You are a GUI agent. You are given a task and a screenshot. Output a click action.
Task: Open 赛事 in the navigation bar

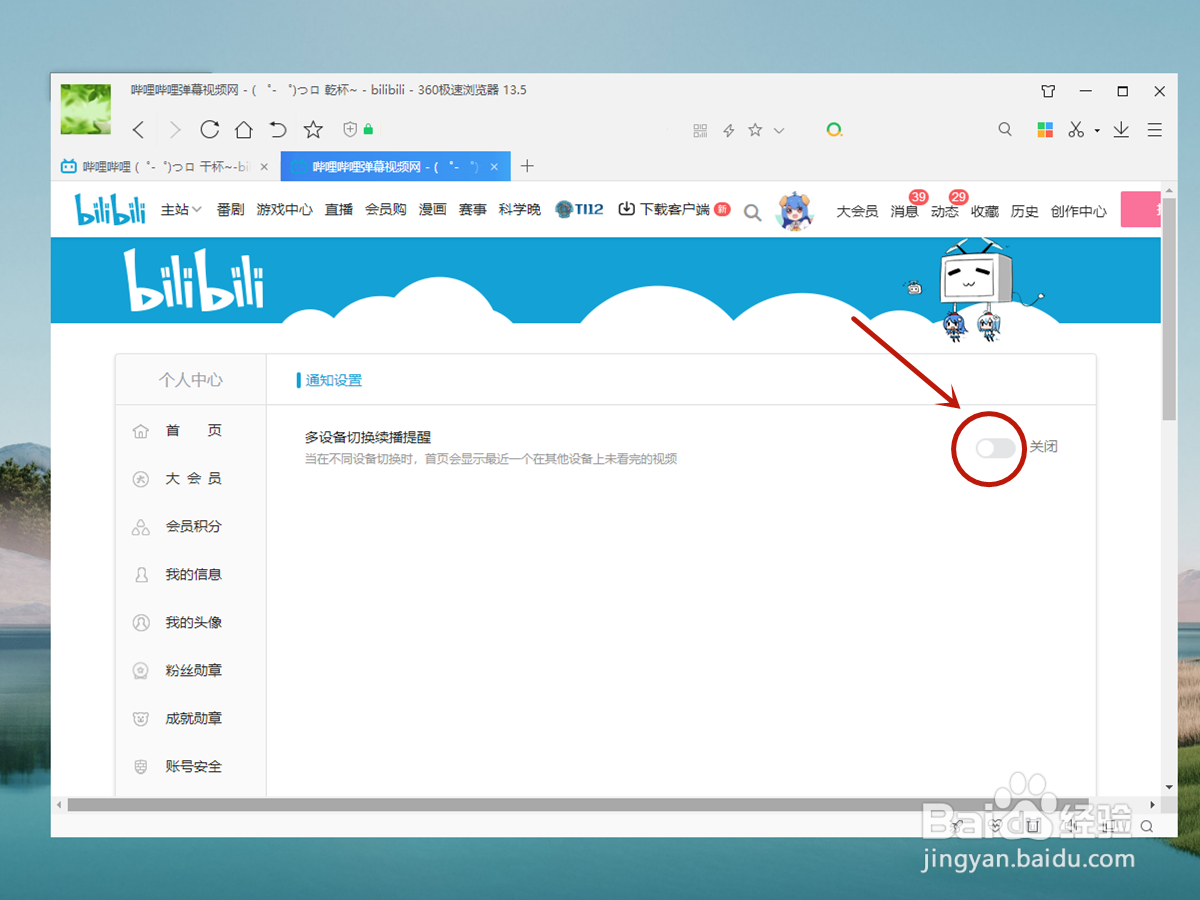[x=473, y=210]
